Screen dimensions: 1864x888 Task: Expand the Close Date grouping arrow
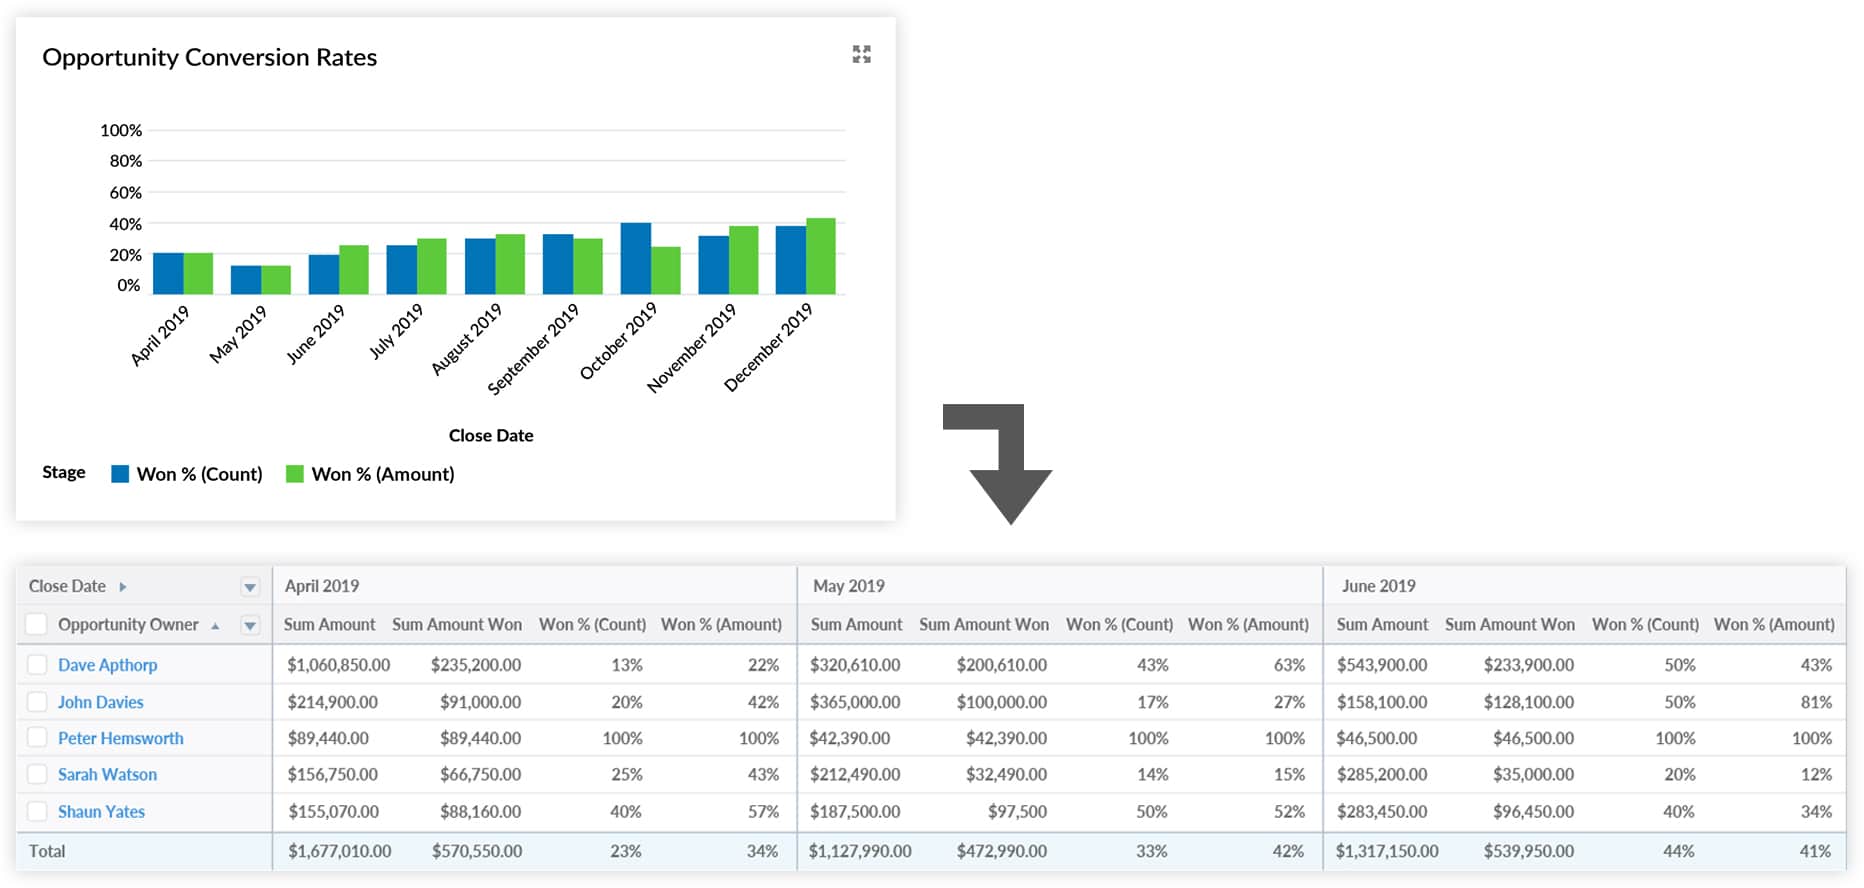123,587
